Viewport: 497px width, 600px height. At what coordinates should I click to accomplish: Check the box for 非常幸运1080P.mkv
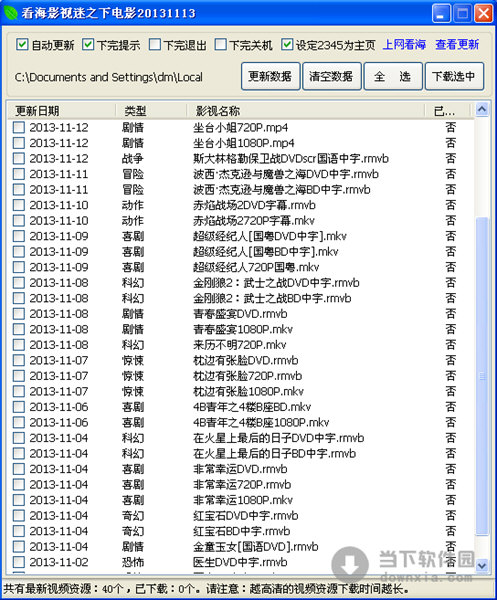tap(19, 500)
